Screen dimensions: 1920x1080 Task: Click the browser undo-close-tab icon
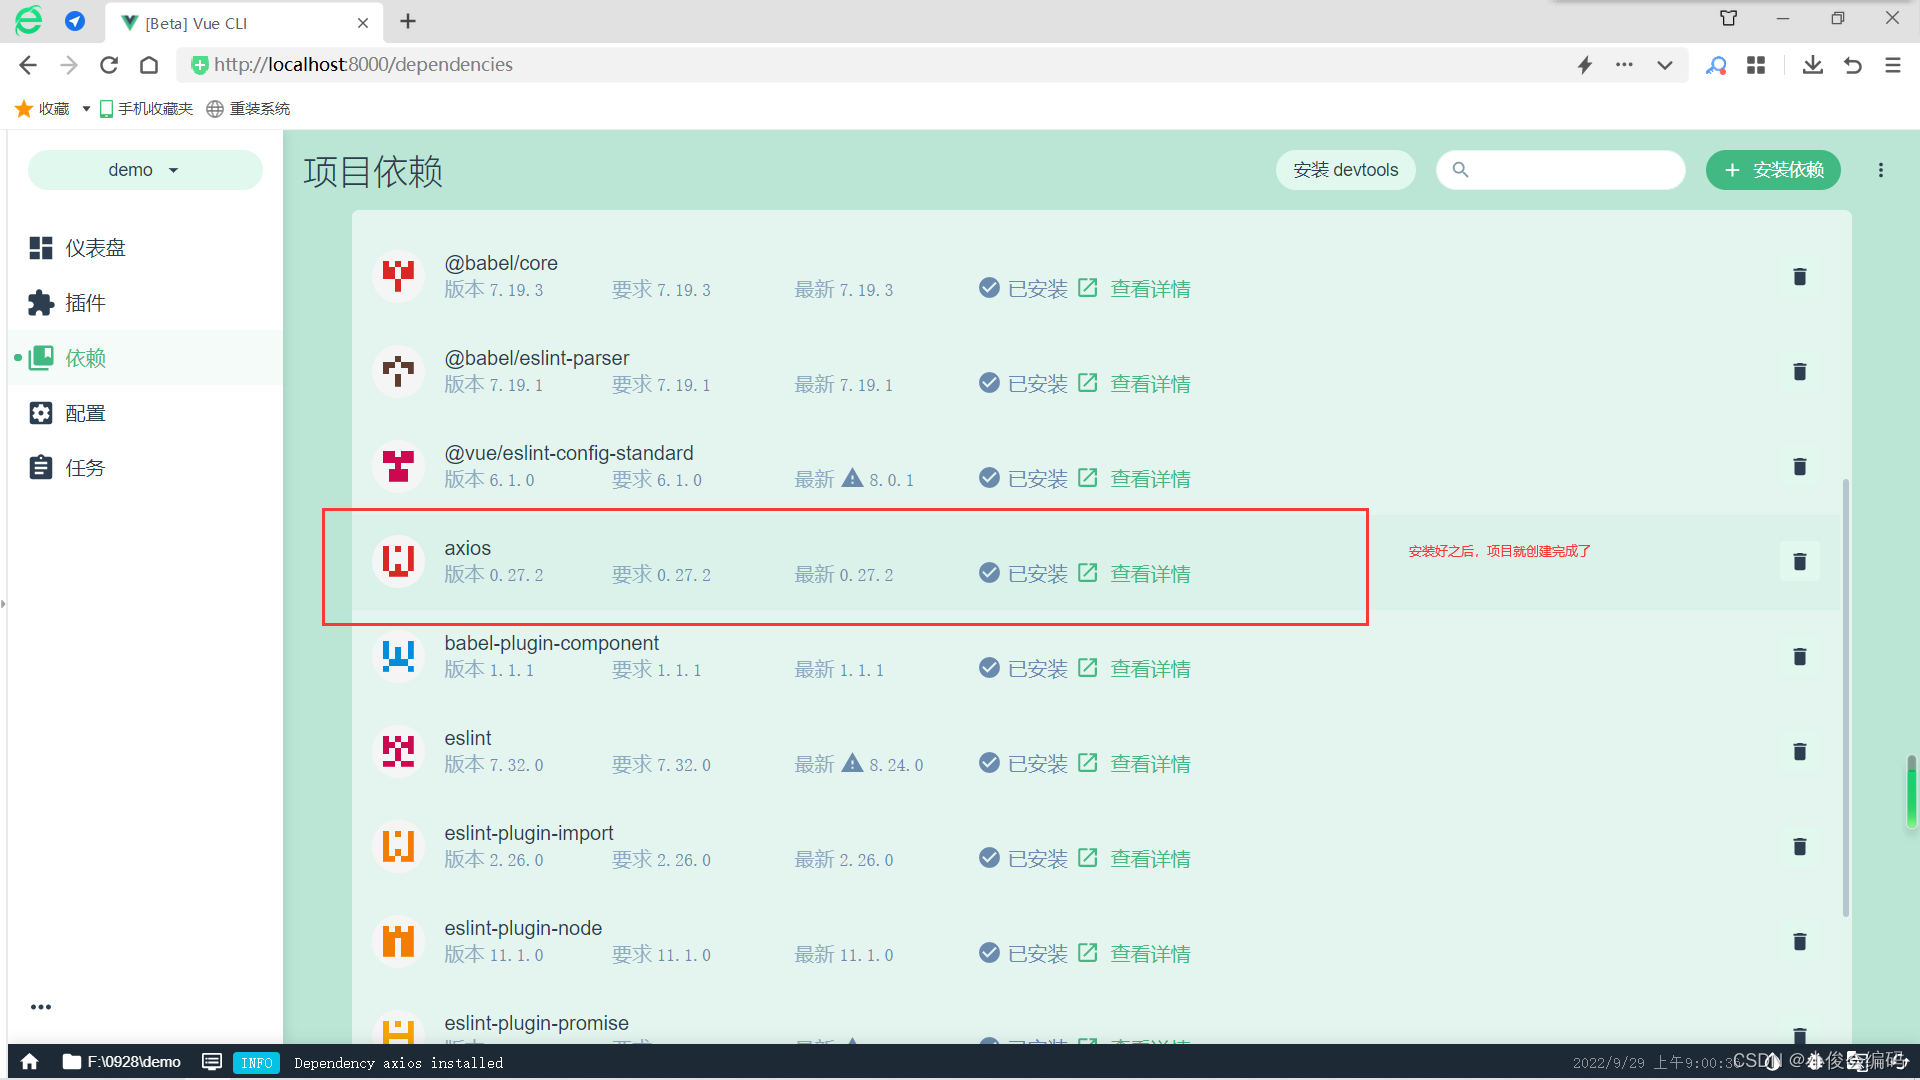point(1852,65)
